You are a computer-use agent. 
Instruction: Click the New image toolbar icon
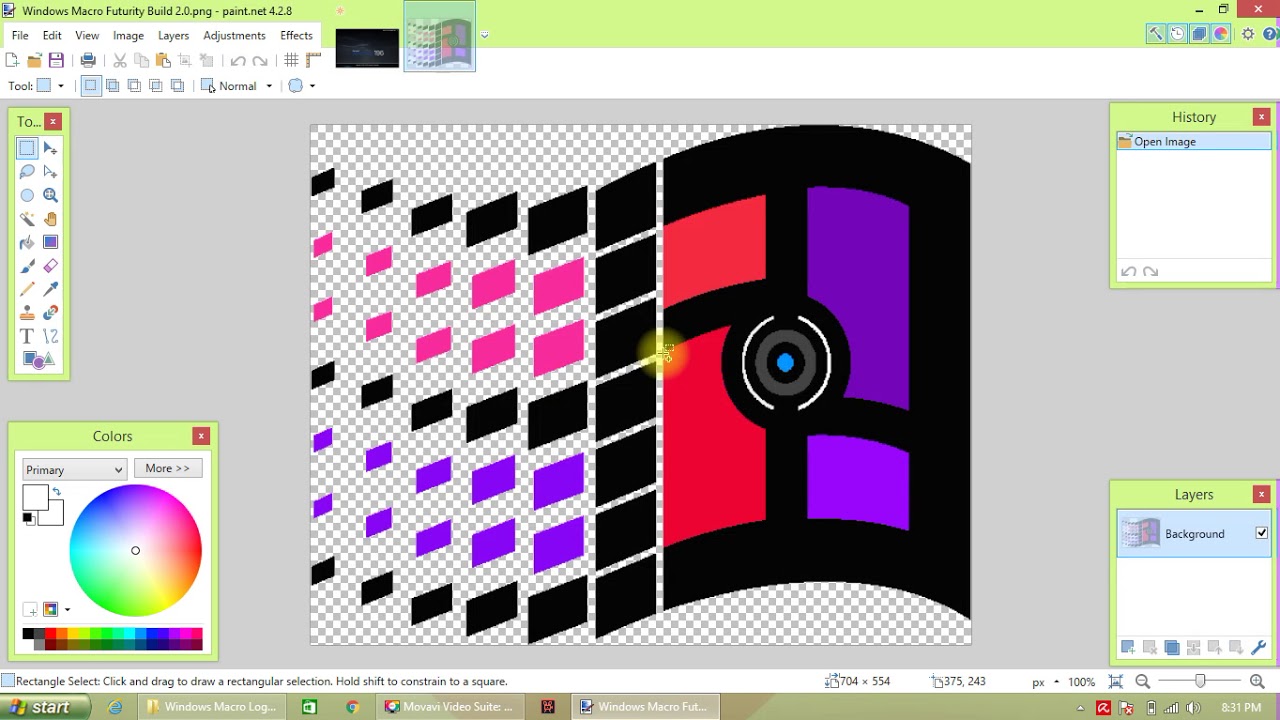point(12,61)
